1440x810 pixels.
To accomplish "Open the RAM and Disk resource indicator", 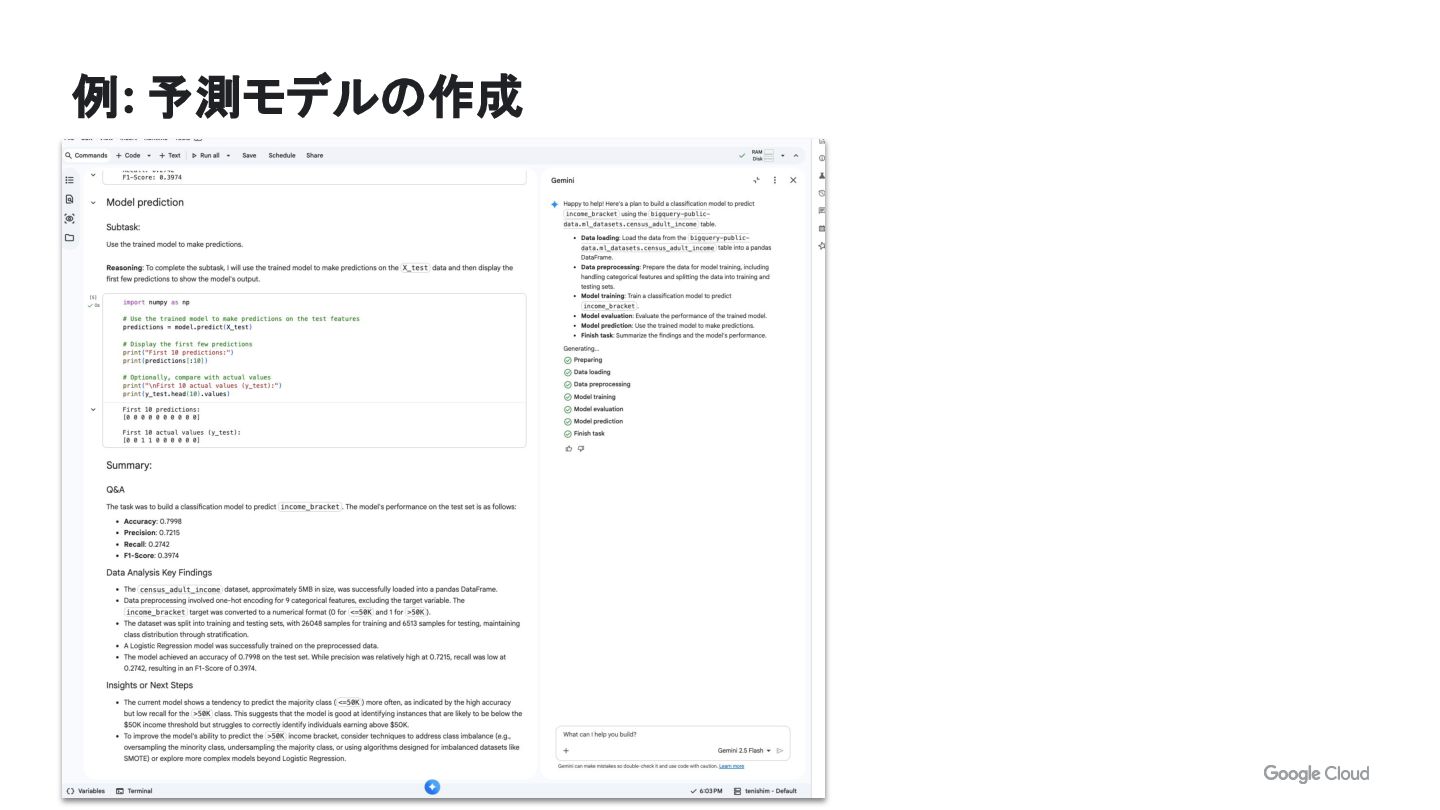I will coord(762,155).
